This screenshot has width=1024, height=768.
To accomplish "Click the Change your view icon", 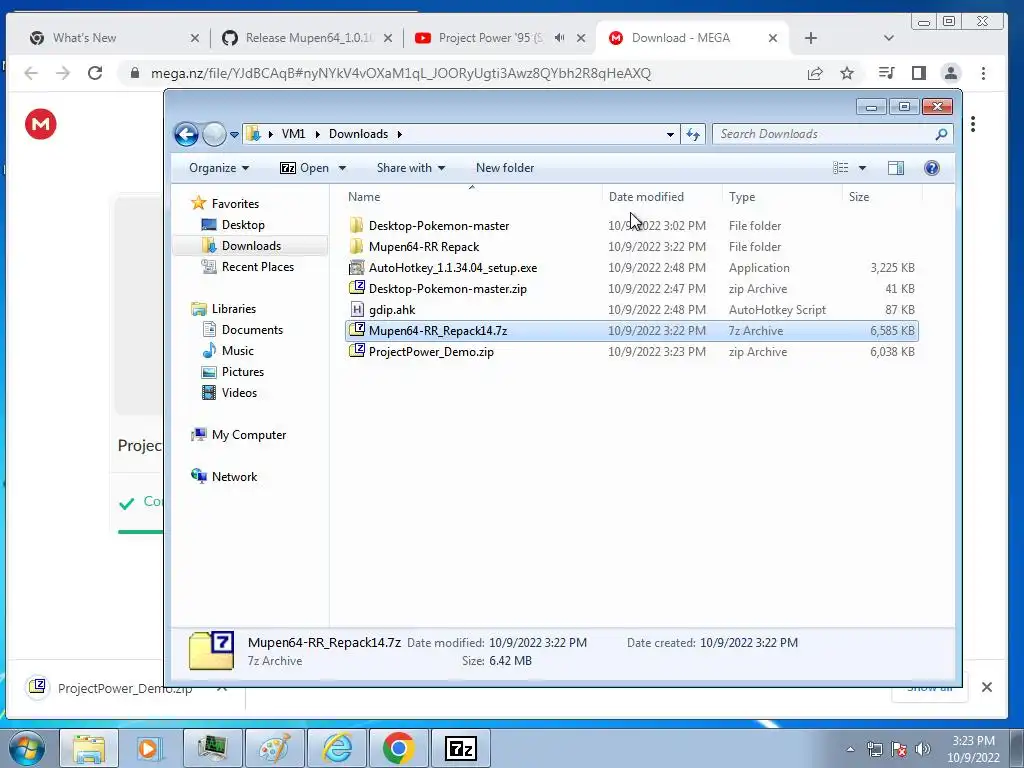I will 840,168.
